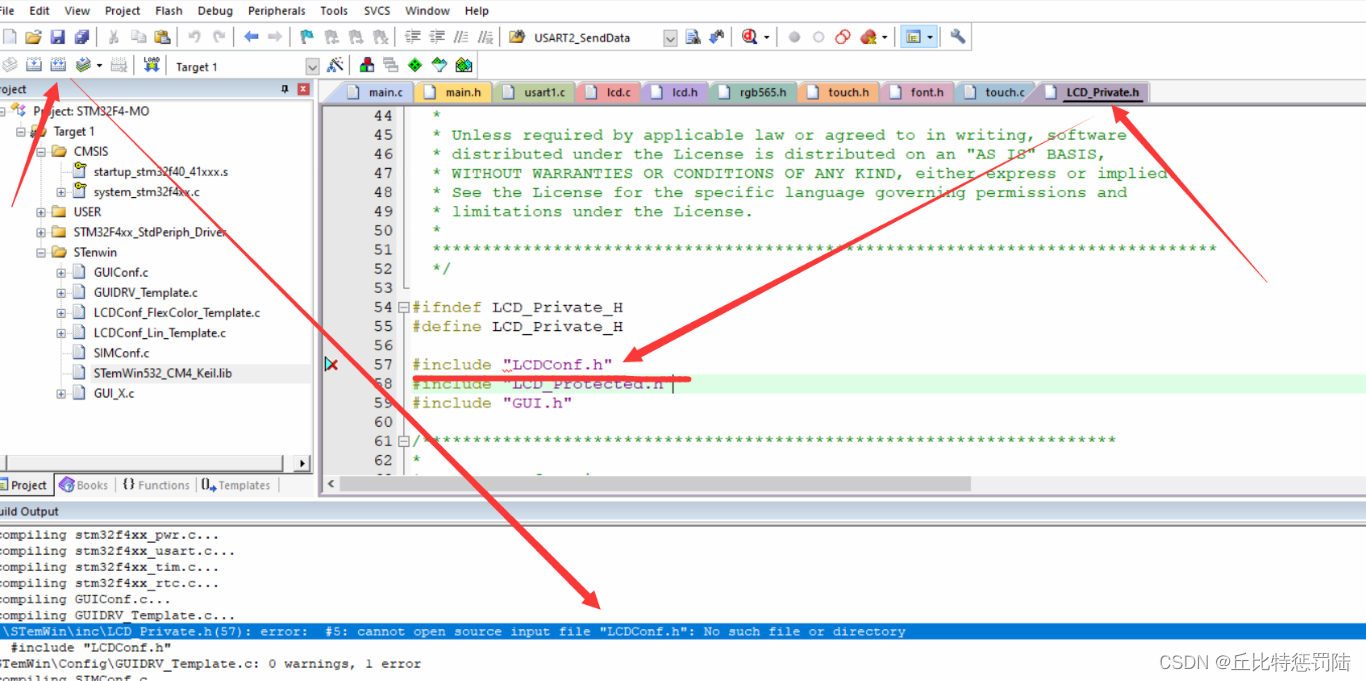The width and height of the screenshot is (1366, 681).
Task: Open the Flash menu
Action: [x=169, y=11]
